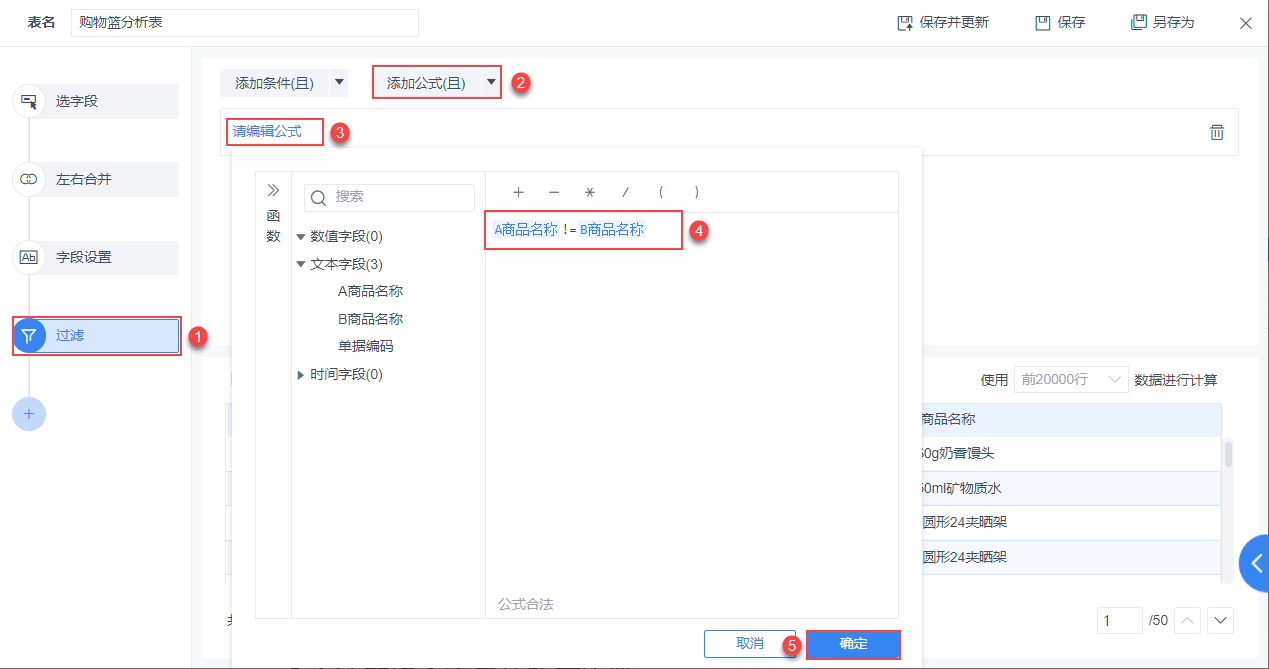Collapse the 数值字段(0) group

tap(301, 237)
